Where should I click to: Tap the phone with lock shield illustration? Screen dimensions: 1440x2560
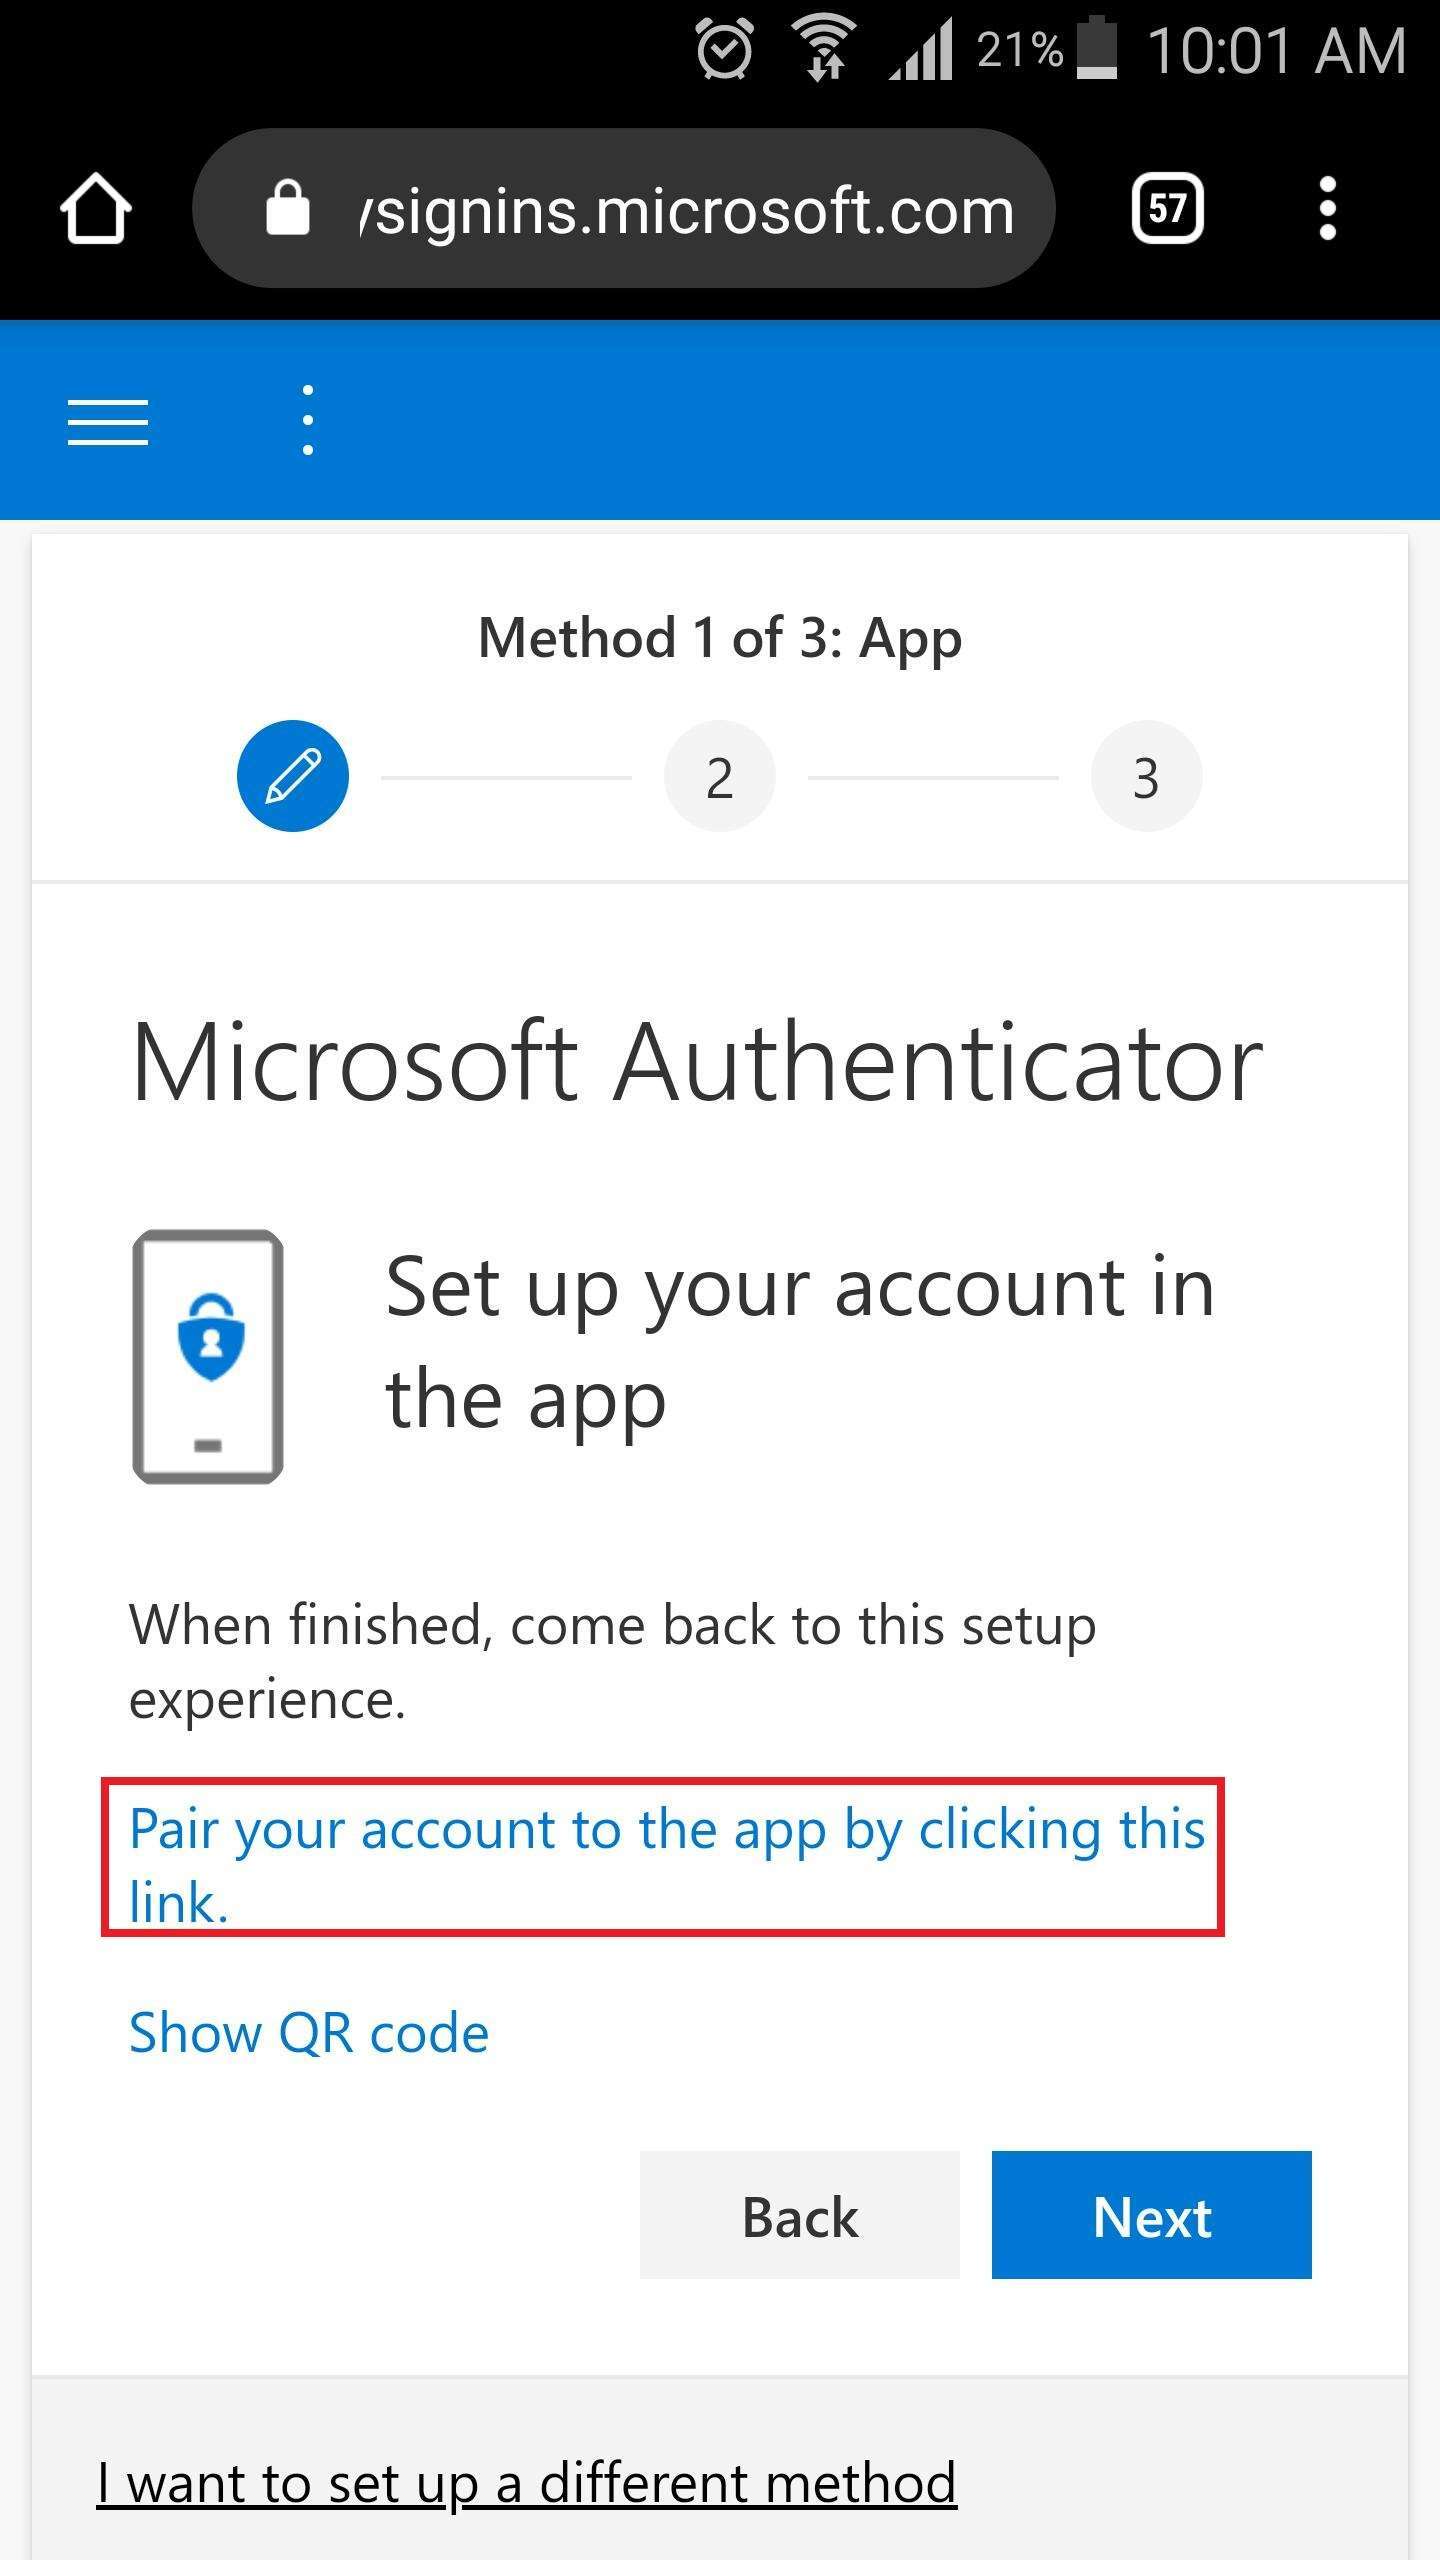(x=208, y=1356)
